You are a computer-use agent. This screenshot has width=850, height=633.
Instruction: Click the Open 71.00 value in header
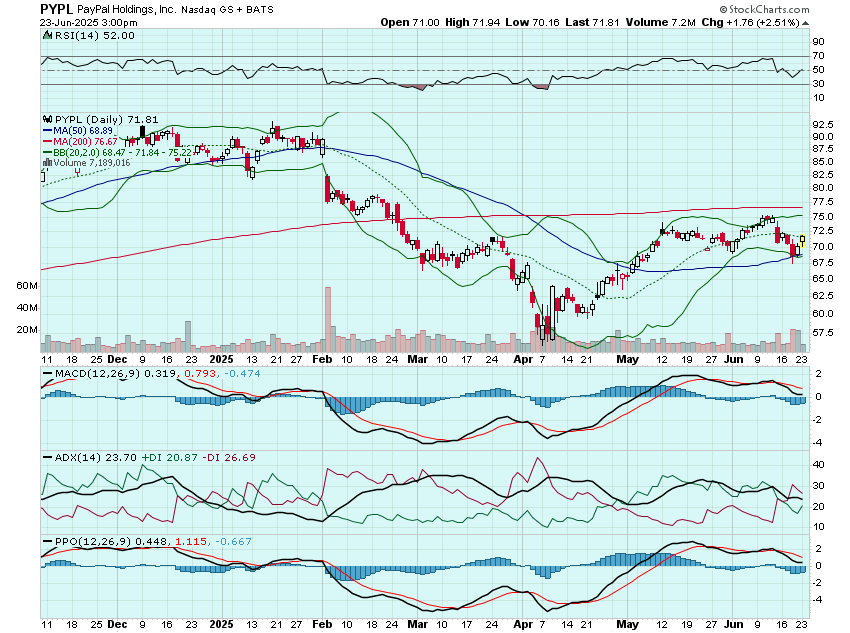410,22
